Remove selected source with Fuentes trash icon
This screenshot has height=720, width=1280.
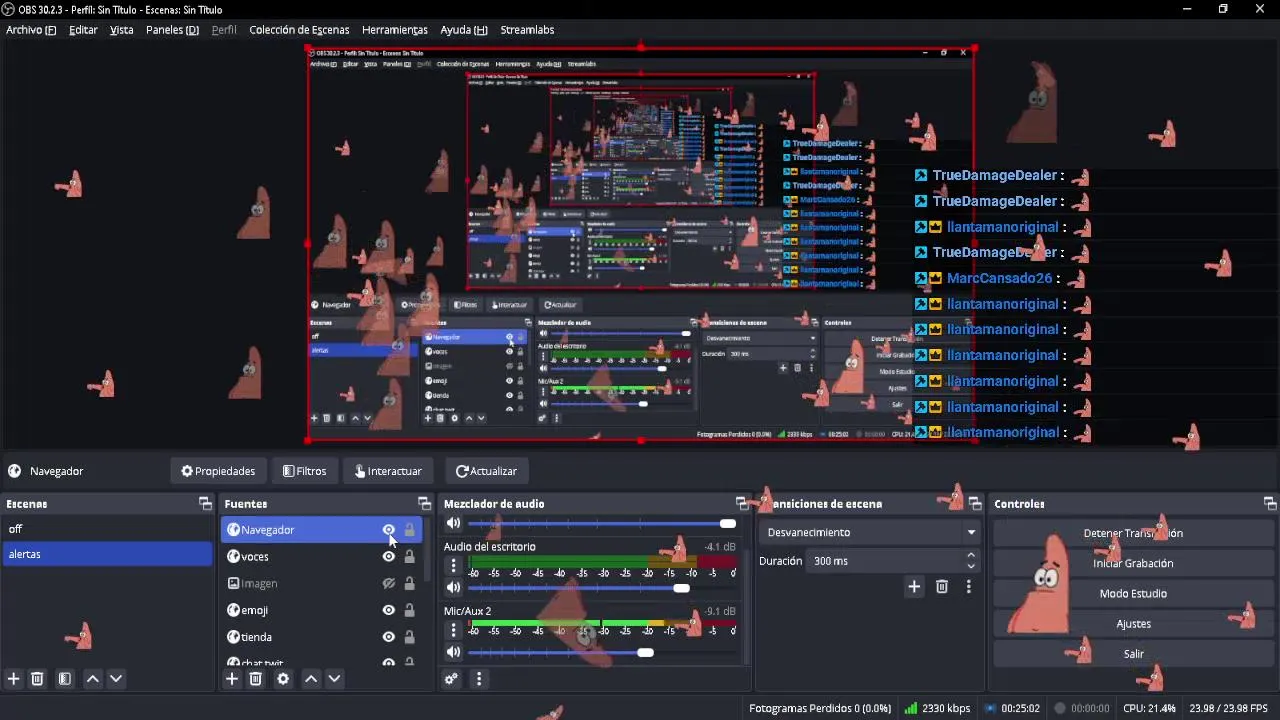[x=256, y=679]
